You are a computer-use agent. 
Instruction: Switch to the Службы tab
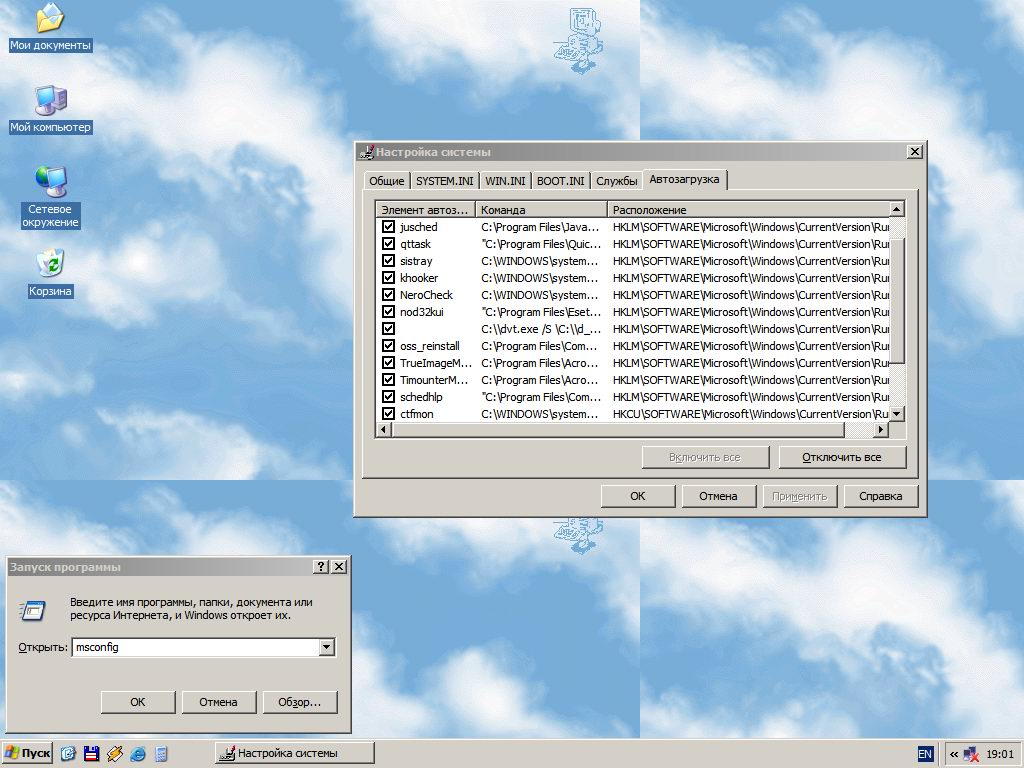[x=616, y=181]
